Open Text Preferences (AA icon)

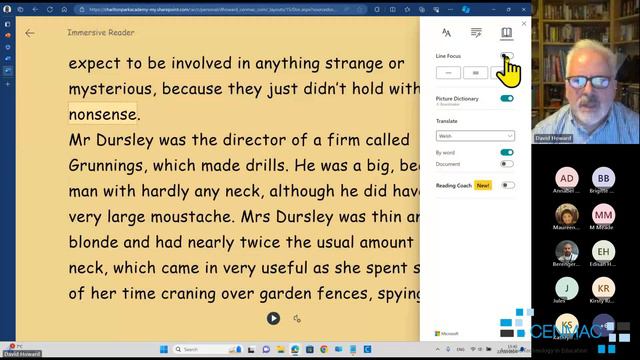[x=446, y=33]
